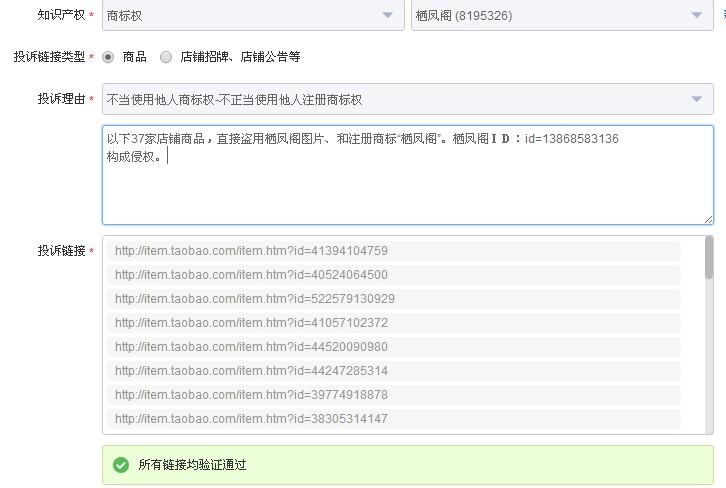Click the 所有链接均验证通过 status message

point(192,465)
